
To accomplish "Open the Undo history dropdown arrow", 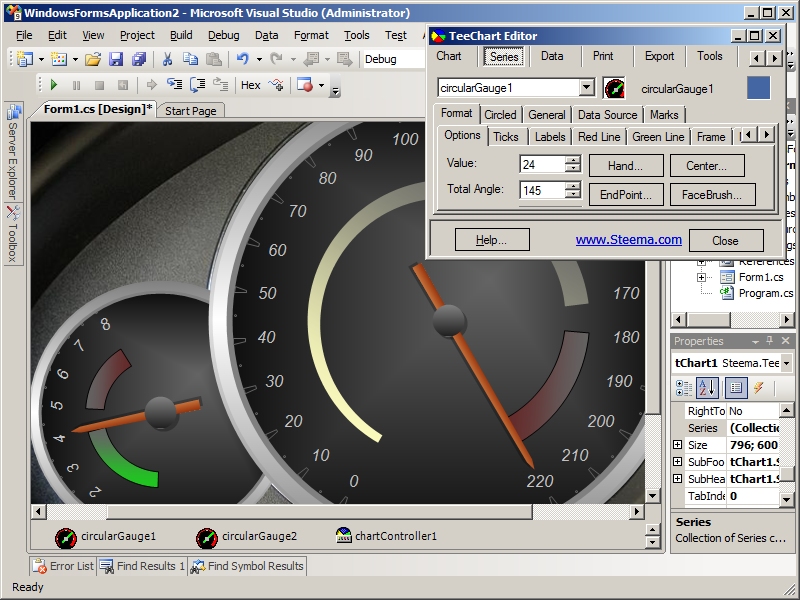I will point(259,60).
